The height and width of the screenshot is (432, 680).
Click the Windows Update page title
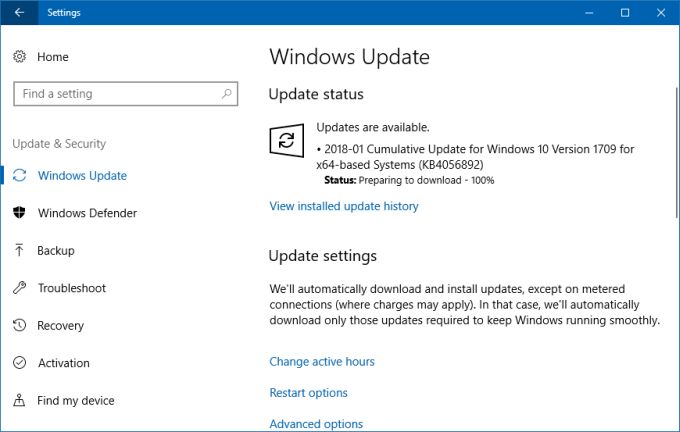[x=350, y=57]
